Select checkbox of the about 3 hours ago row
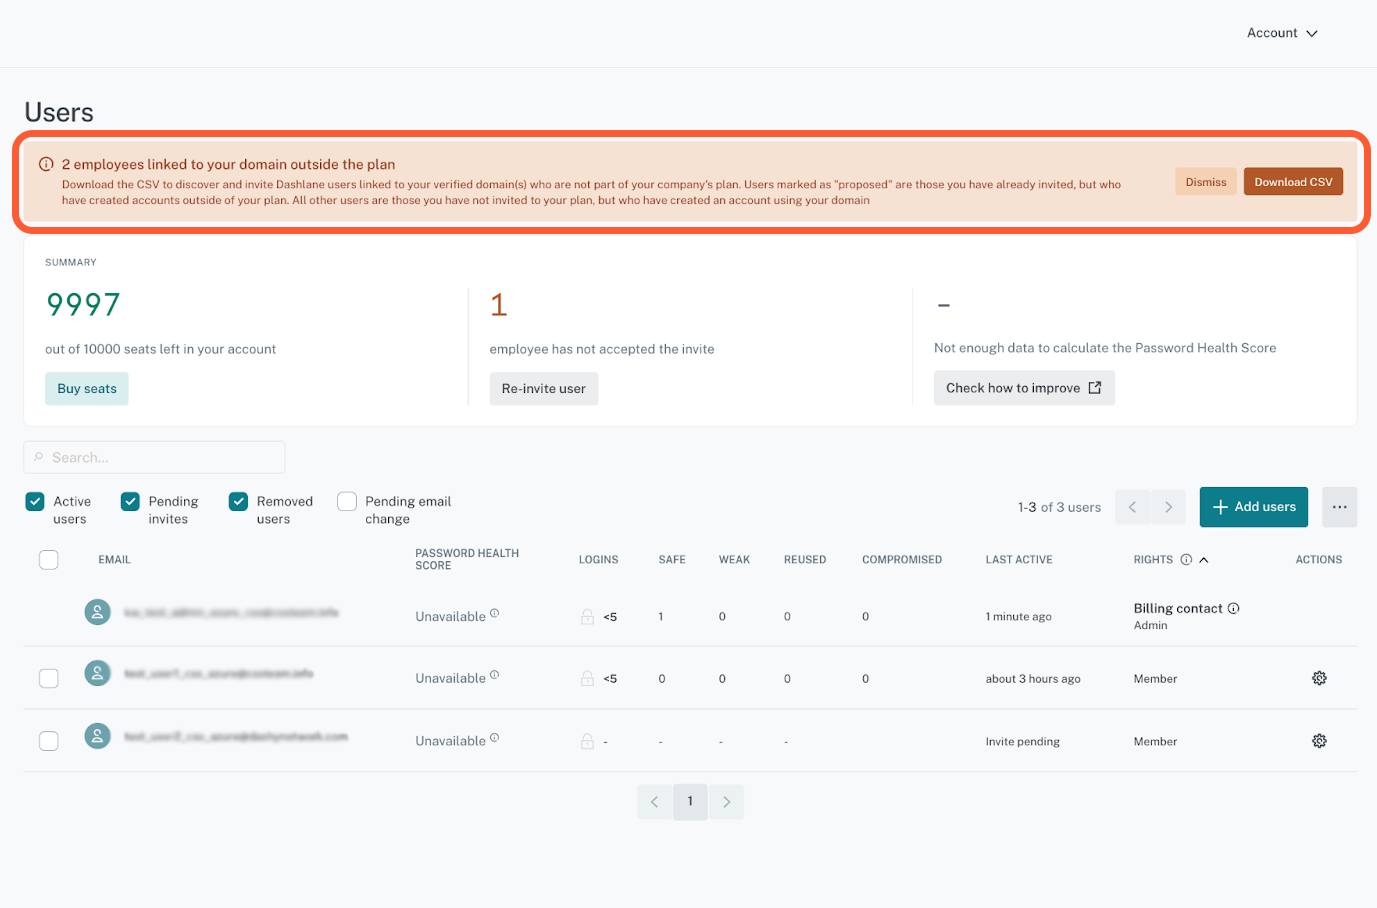The width and height of the screenshot is (1377, 908). pyautogui.click(x=48, y=678)
